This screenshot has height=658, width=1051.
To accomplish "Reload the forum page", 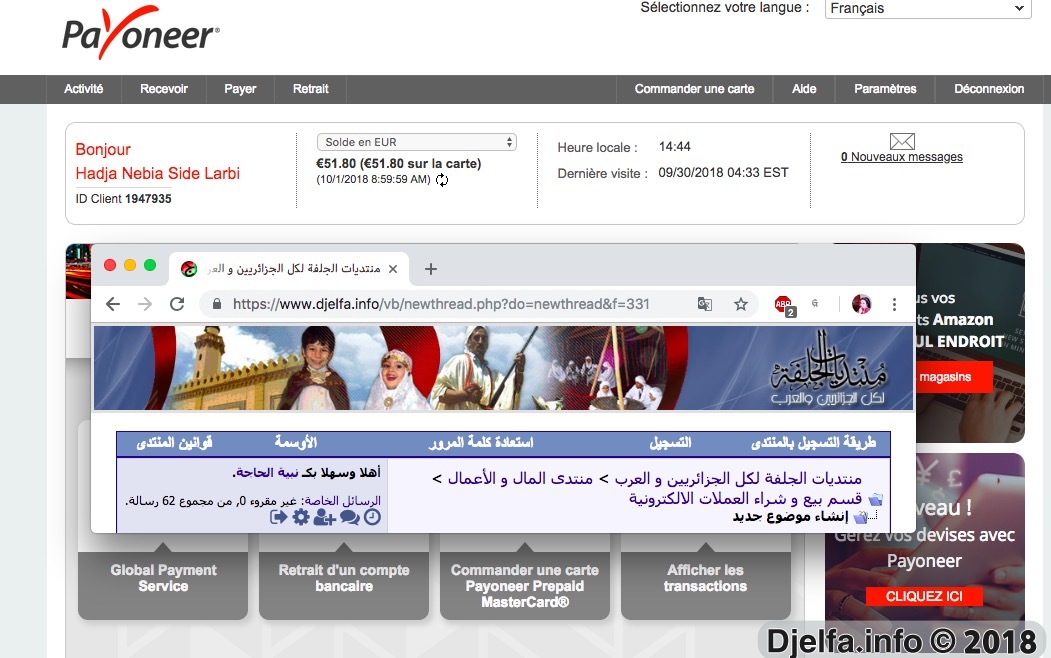I will [177, 304].
